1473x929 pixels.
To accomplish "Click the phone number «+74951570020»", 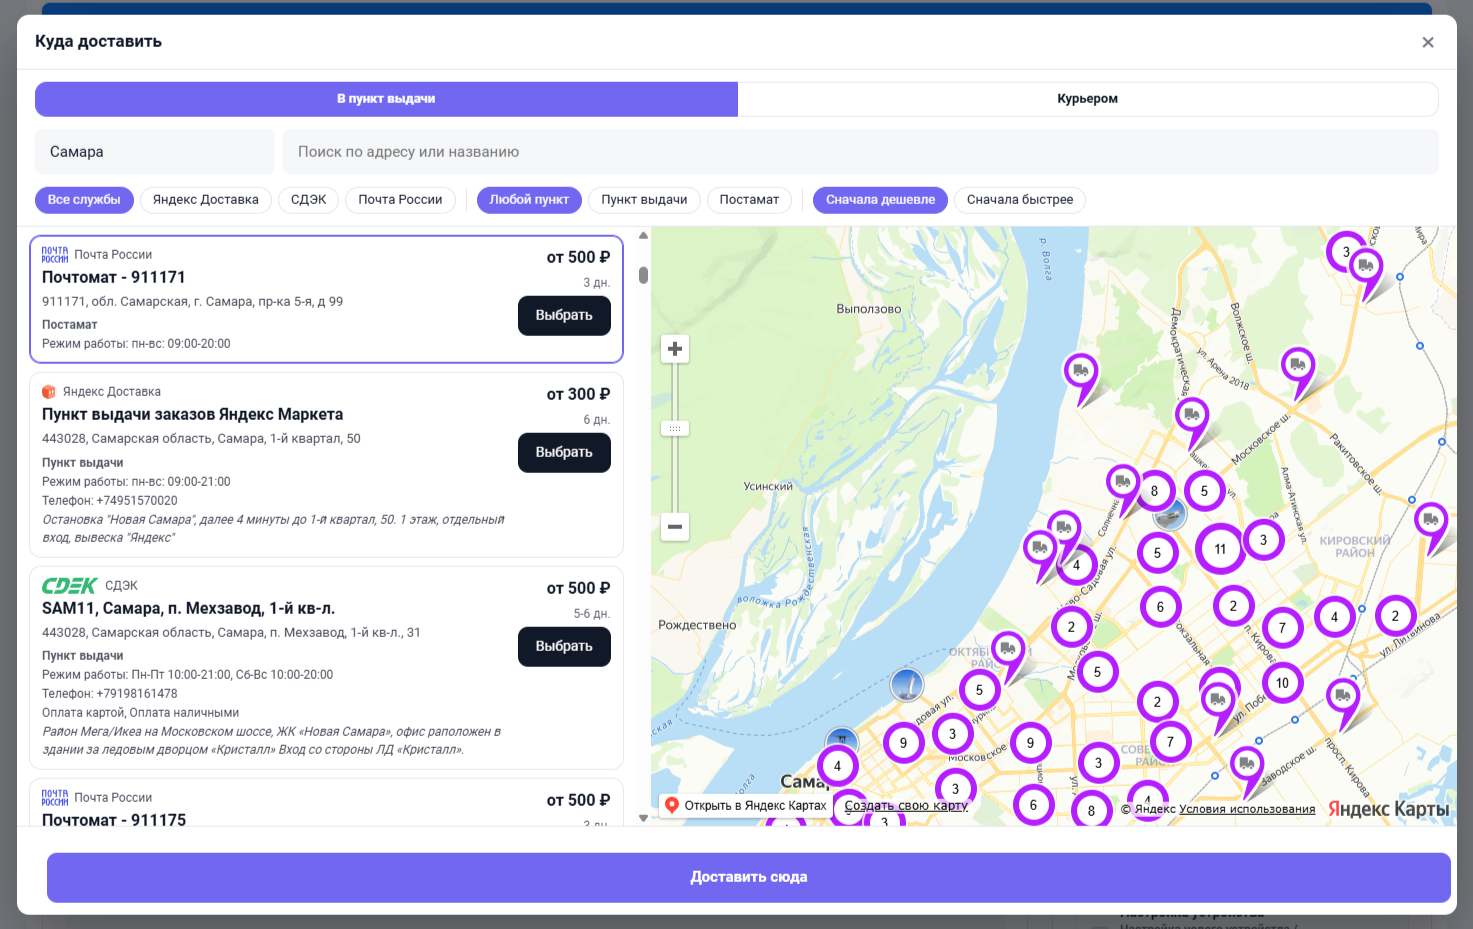I will 137,501.
